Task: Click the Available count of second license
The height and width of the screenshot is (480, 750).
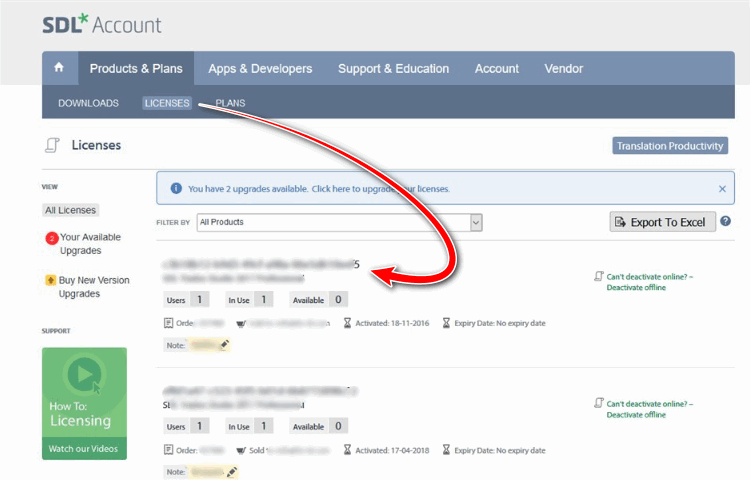Action: pyautogui.click(x=338, y=425)
